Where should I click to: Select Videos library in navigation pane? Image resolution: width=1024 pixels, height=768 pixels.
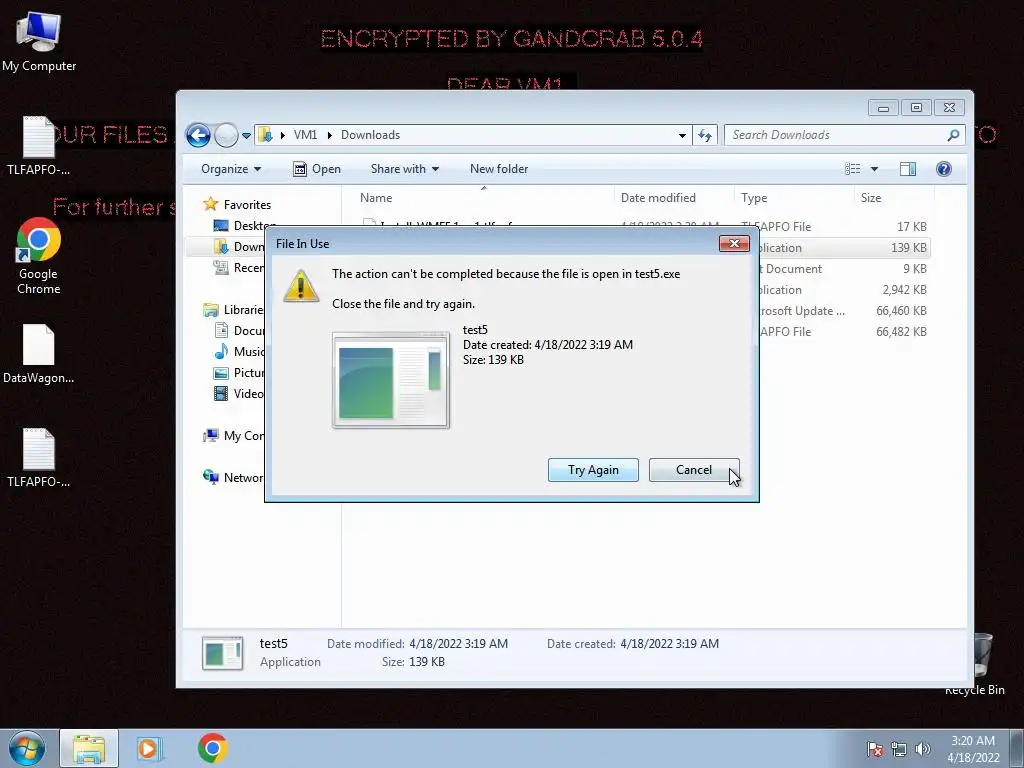point(239,393)
